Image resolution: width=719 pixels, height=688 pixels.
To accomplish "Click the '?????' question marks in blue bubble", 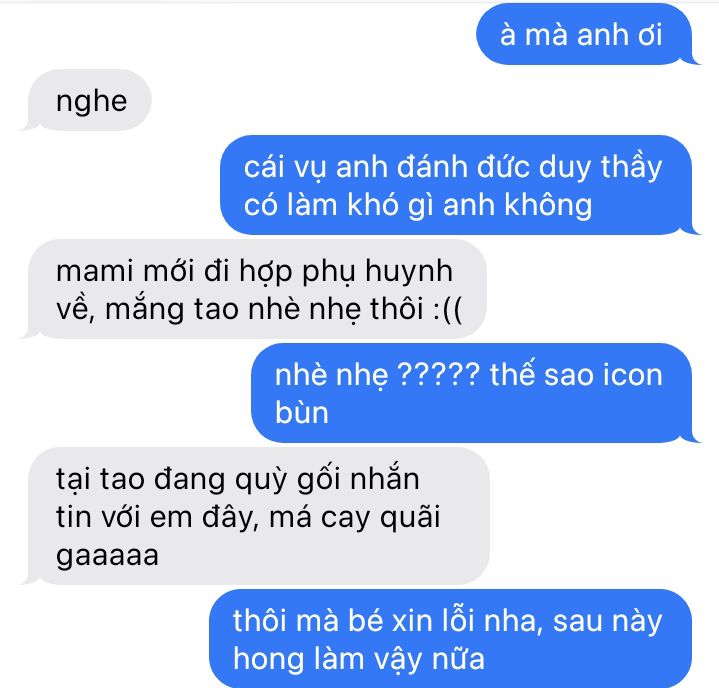I will click(439, 375).
